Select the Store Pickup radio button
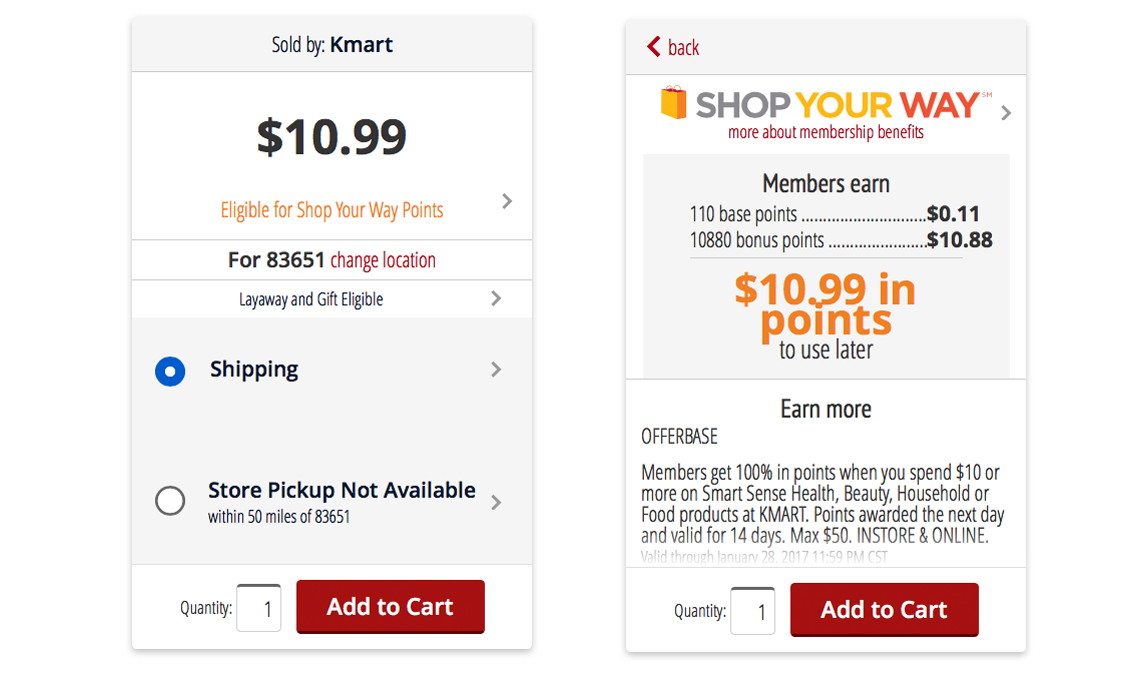This screenshot has width=1140, height=674. click(170, 500)
